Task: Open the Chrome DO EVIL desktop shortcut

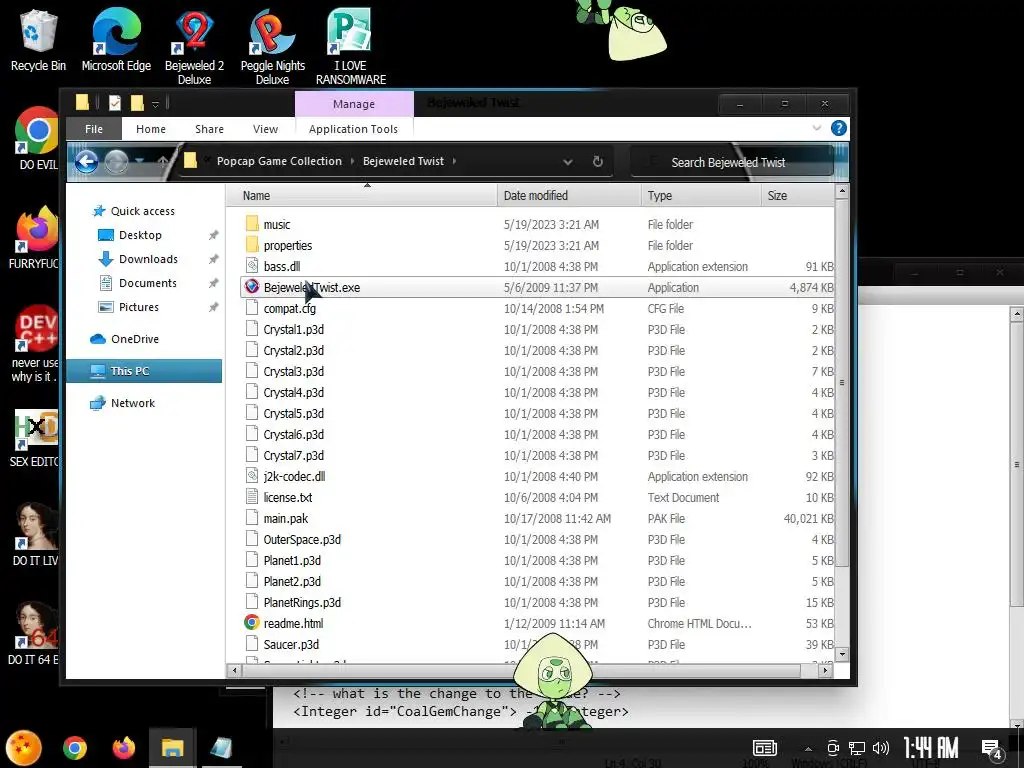Action: point(36,138)
